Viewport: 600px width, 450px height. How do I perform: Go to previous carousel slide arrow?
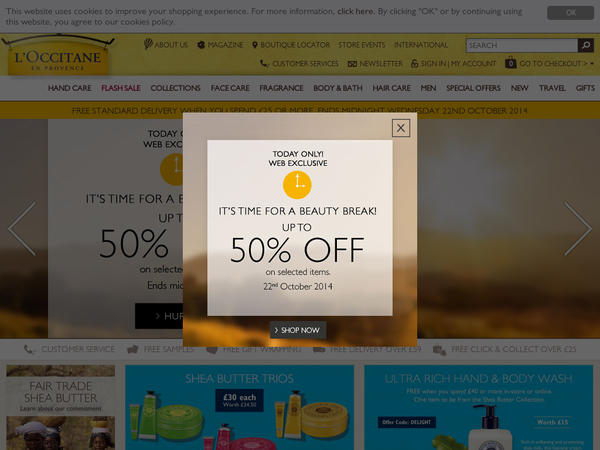click(22, 228)
